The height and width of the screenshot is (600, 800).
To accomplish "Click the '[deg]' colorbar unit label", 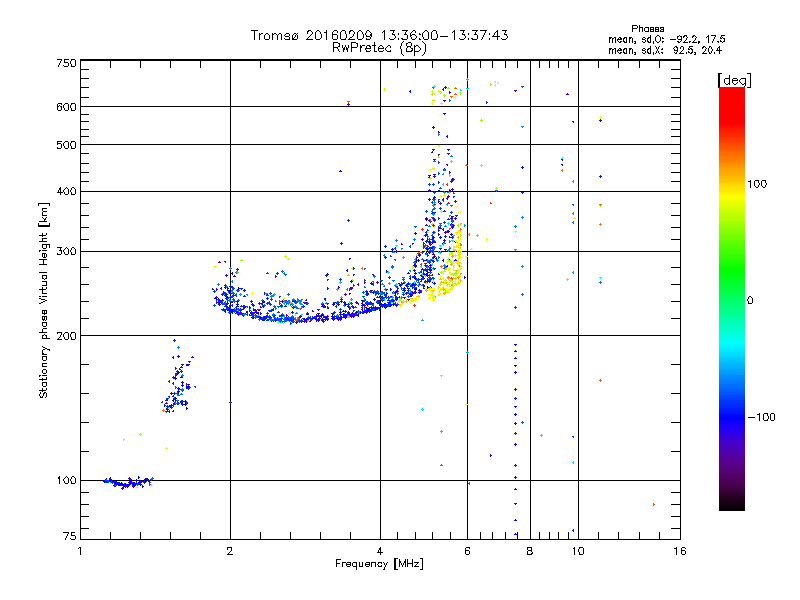I will point(734,80).
